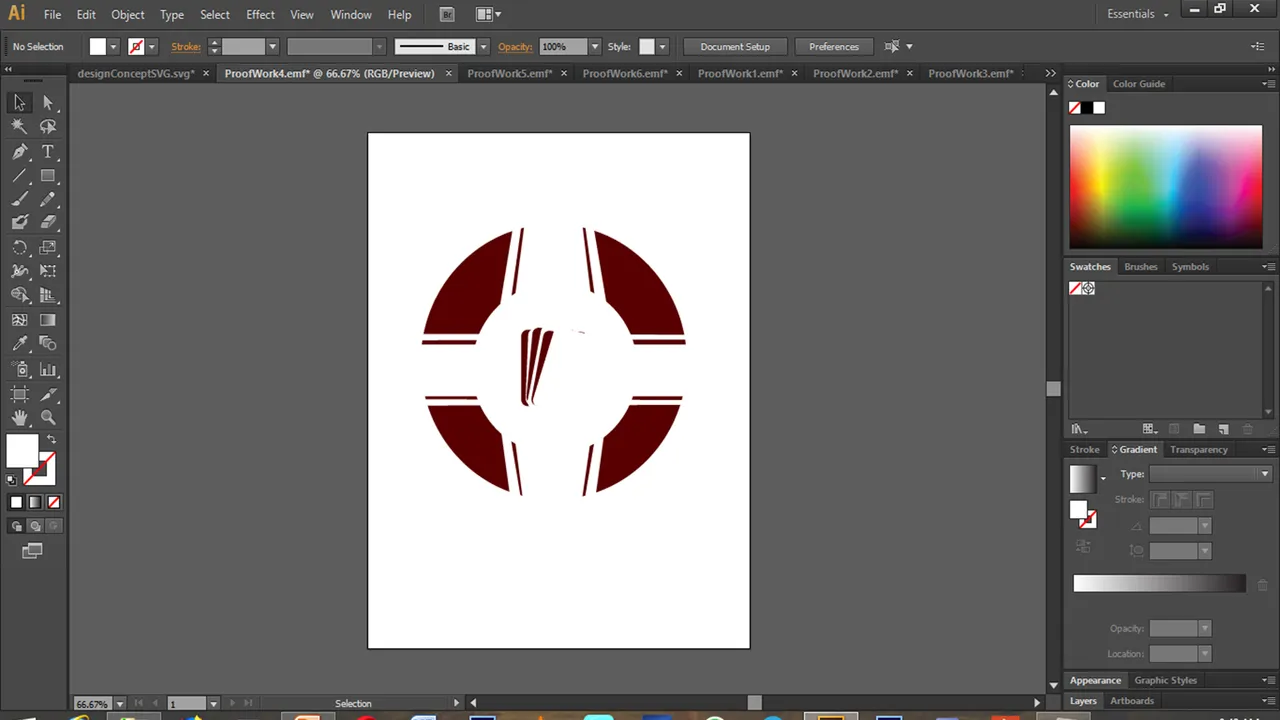
Task: Open the Swatches panel options menu
Action: coord(1268,267)
